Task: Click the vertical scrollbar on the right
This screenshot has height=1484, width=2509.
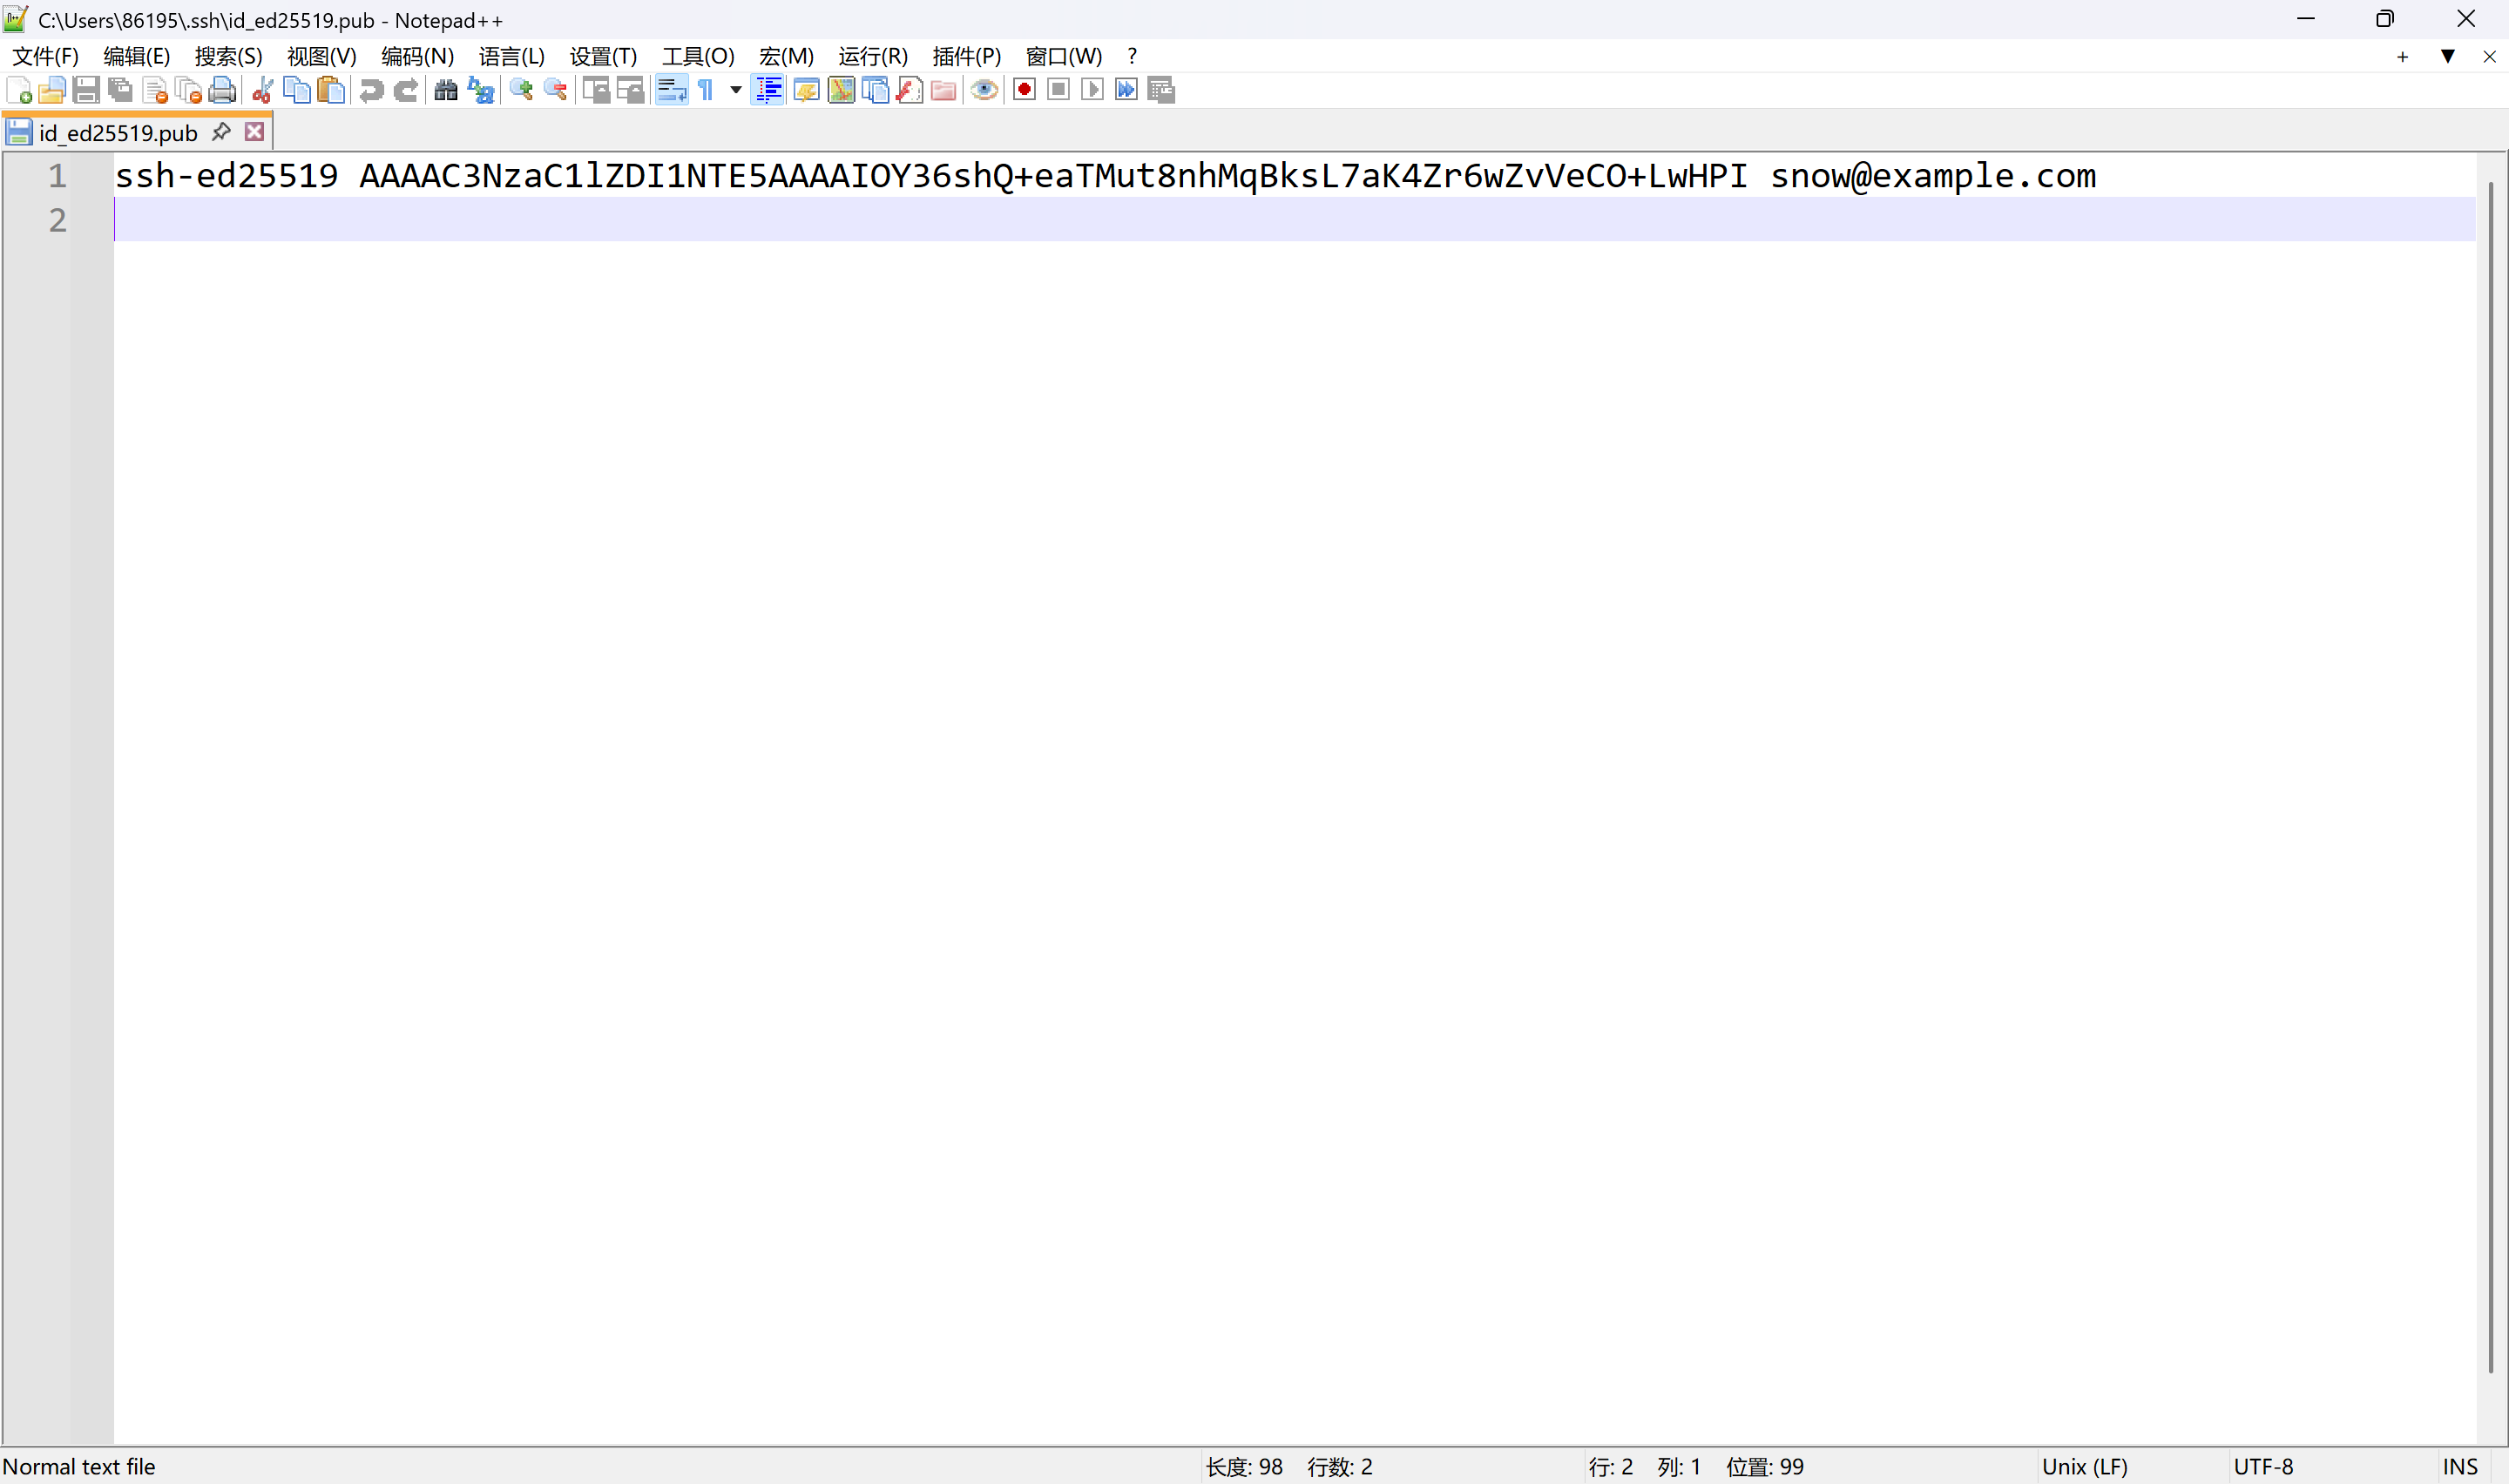Action: [2490, 776]
